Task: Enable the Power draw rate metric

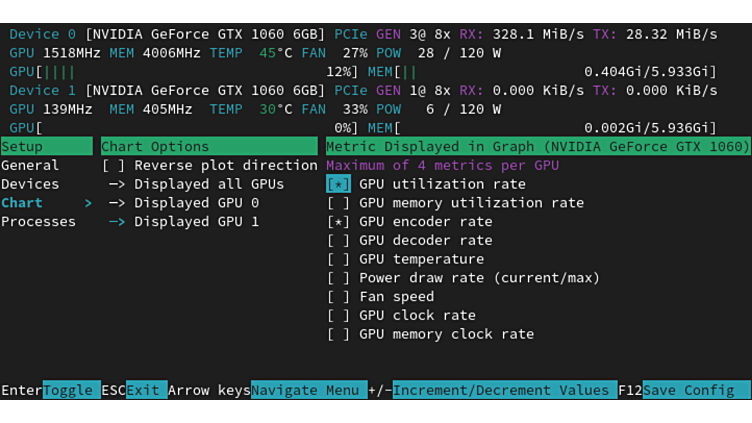Action: point(339,278)
